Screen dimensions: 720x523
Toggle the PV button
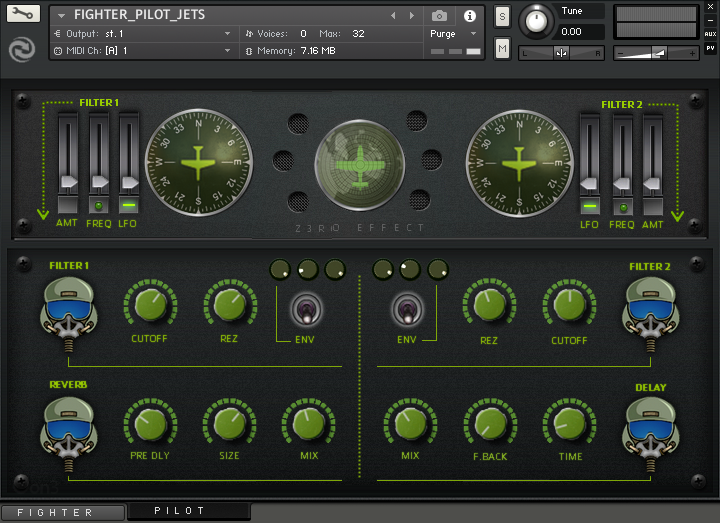point(710,48)
